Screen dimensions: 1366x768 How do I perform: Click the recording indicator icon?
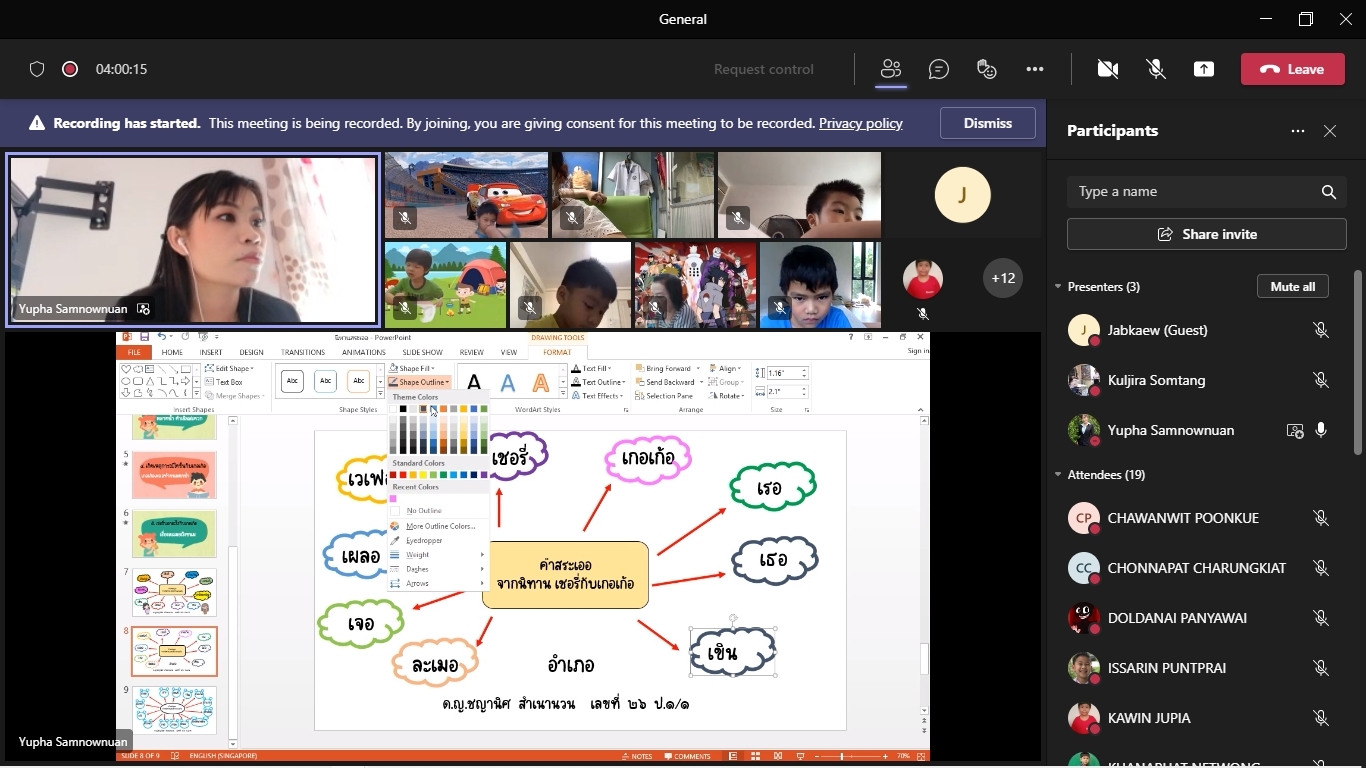tap(70, 69)
